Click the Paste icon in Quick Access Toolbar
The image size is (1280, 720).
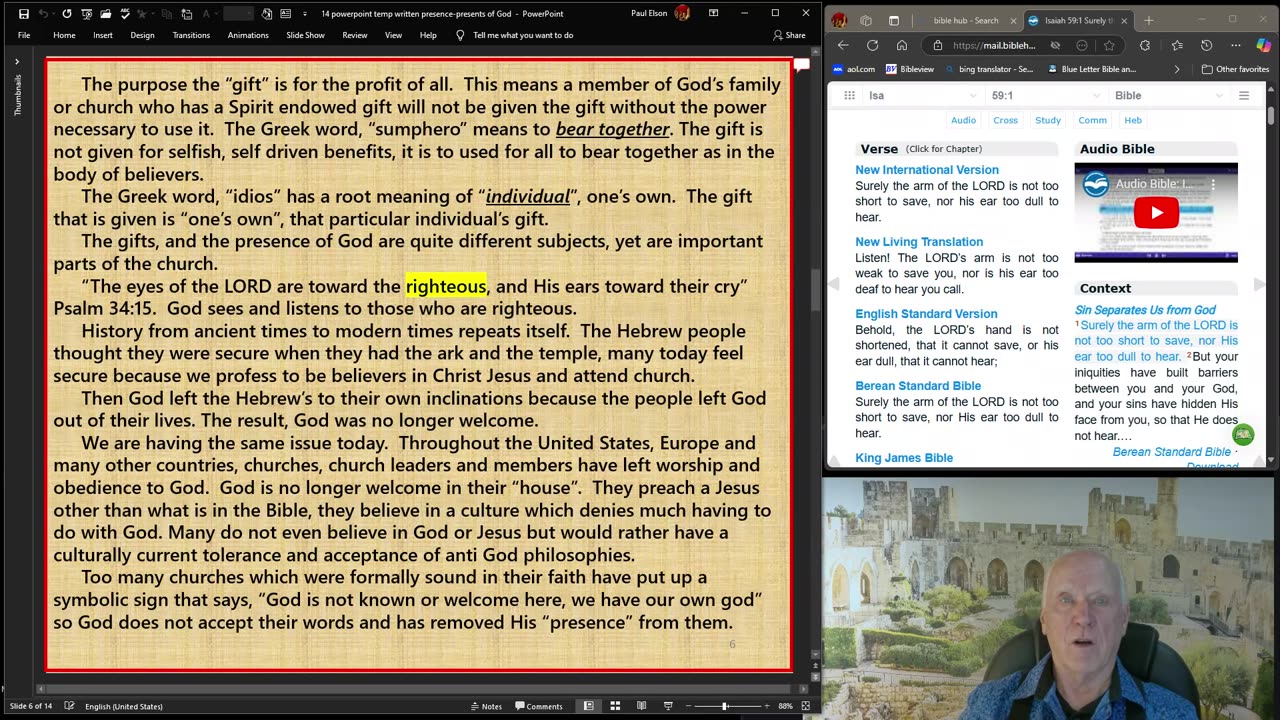pyautogui.click(x=187, y=14)
